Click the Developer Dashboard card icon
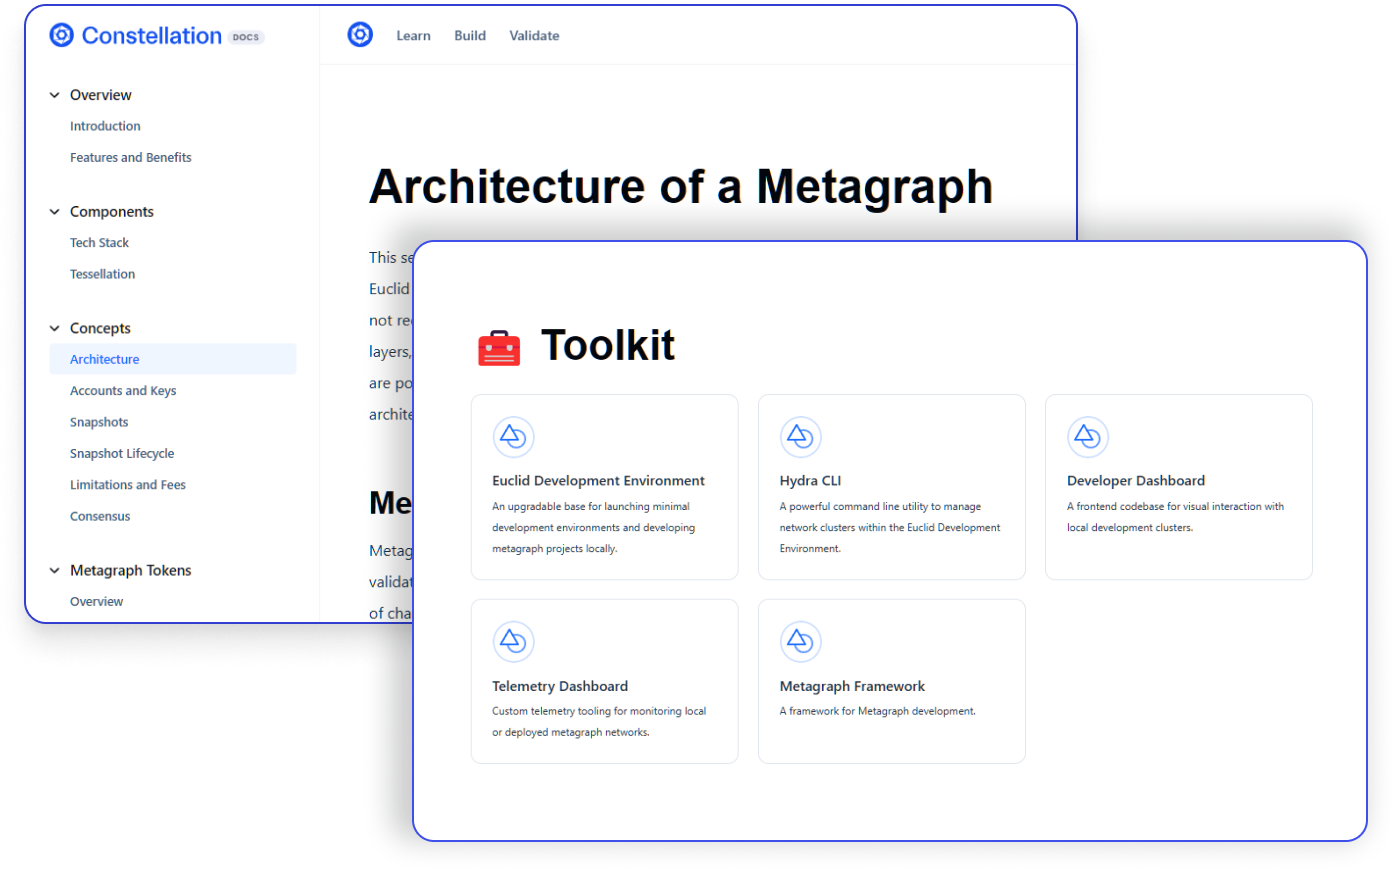The width and height of the screenshot is (1396, 872). point(1087,437)
